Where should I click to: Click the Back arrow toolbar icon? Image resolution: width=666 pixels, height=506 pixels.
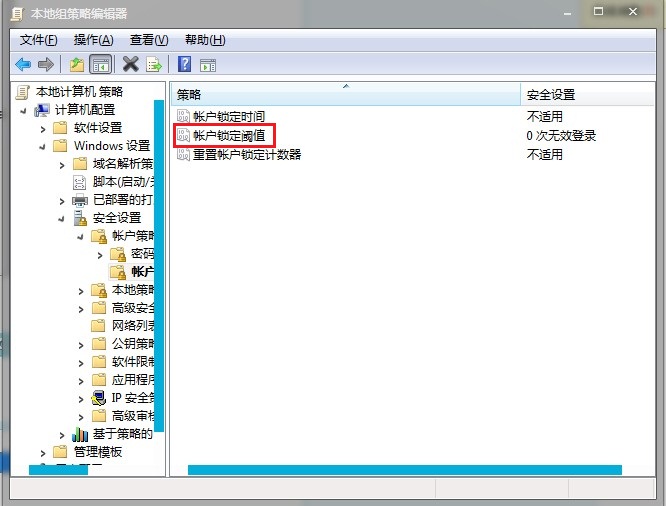pyautogui.click(x=23, y=65)
